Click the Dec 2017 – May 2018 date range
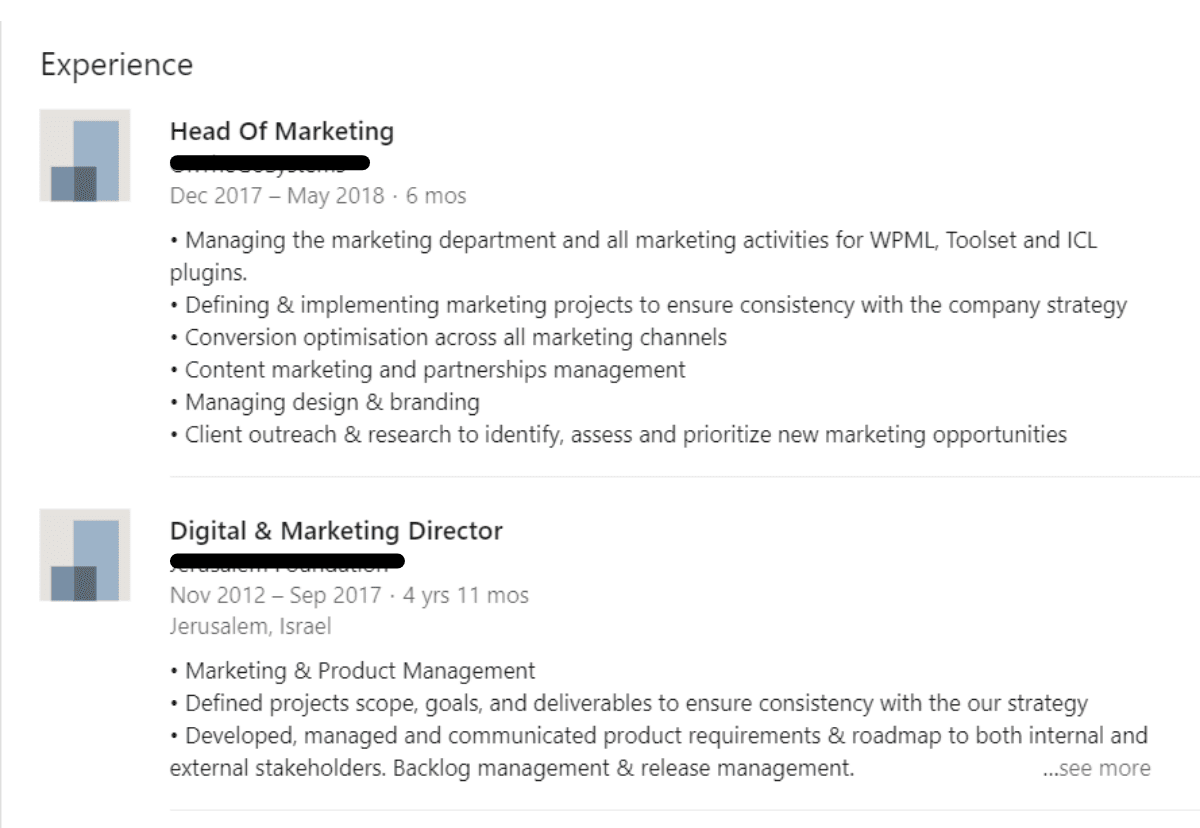Viewport: 1200px width, 828px height. [x=277, y=196]
